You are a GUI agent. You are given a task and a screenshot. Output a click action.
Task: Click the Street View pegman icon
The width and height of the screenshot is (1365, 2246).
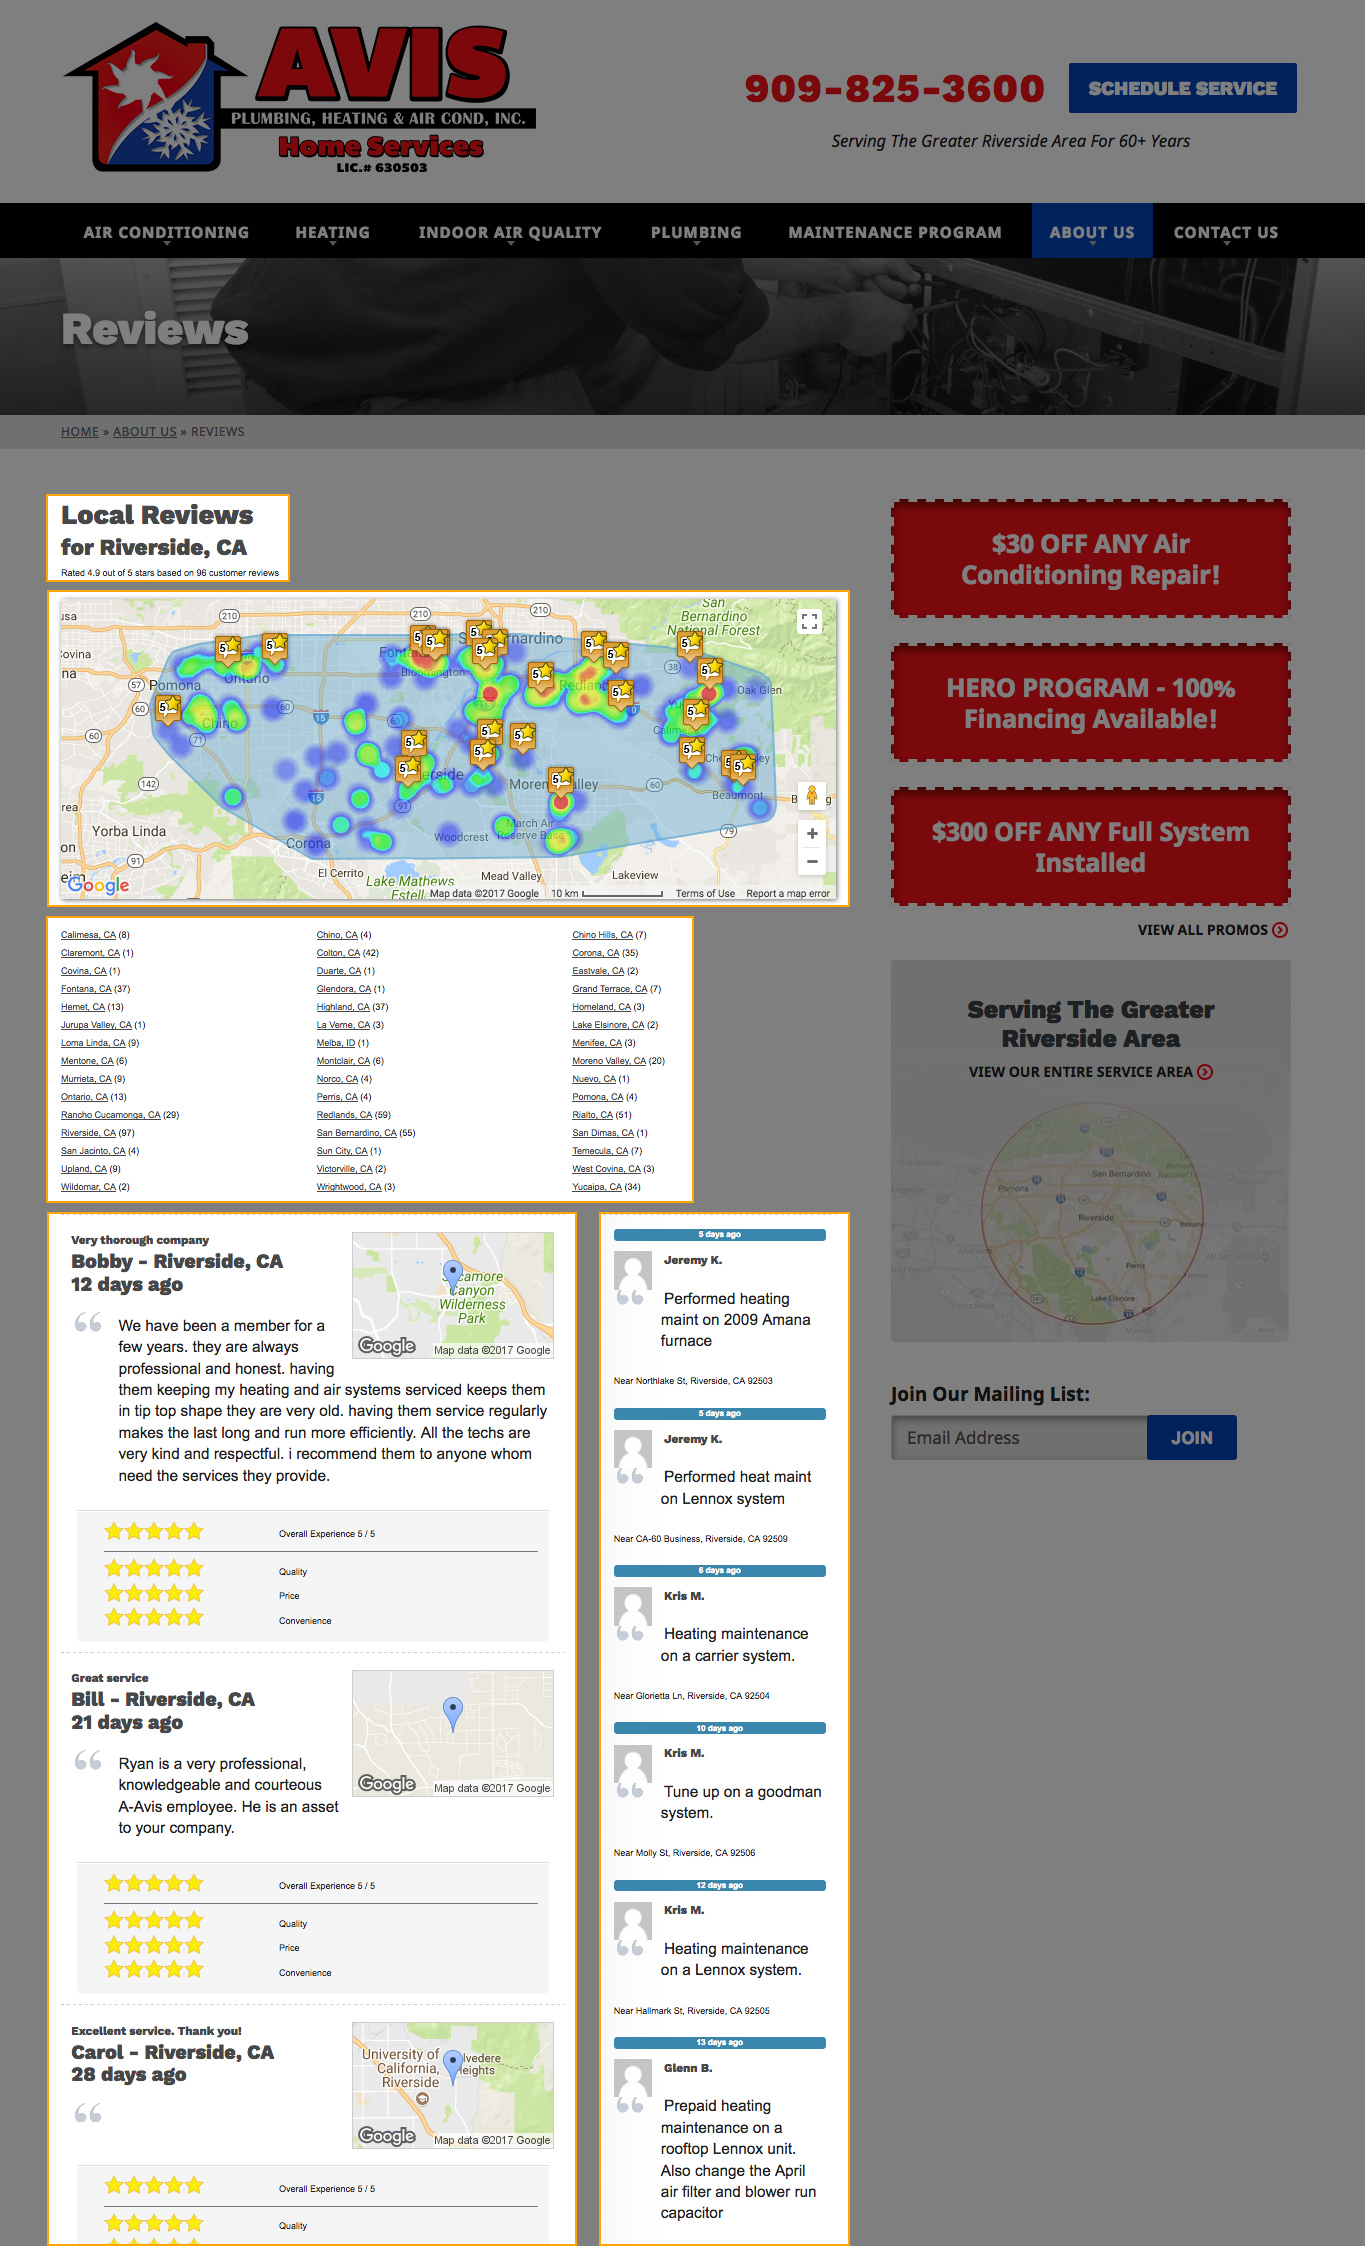pos(811,796)
